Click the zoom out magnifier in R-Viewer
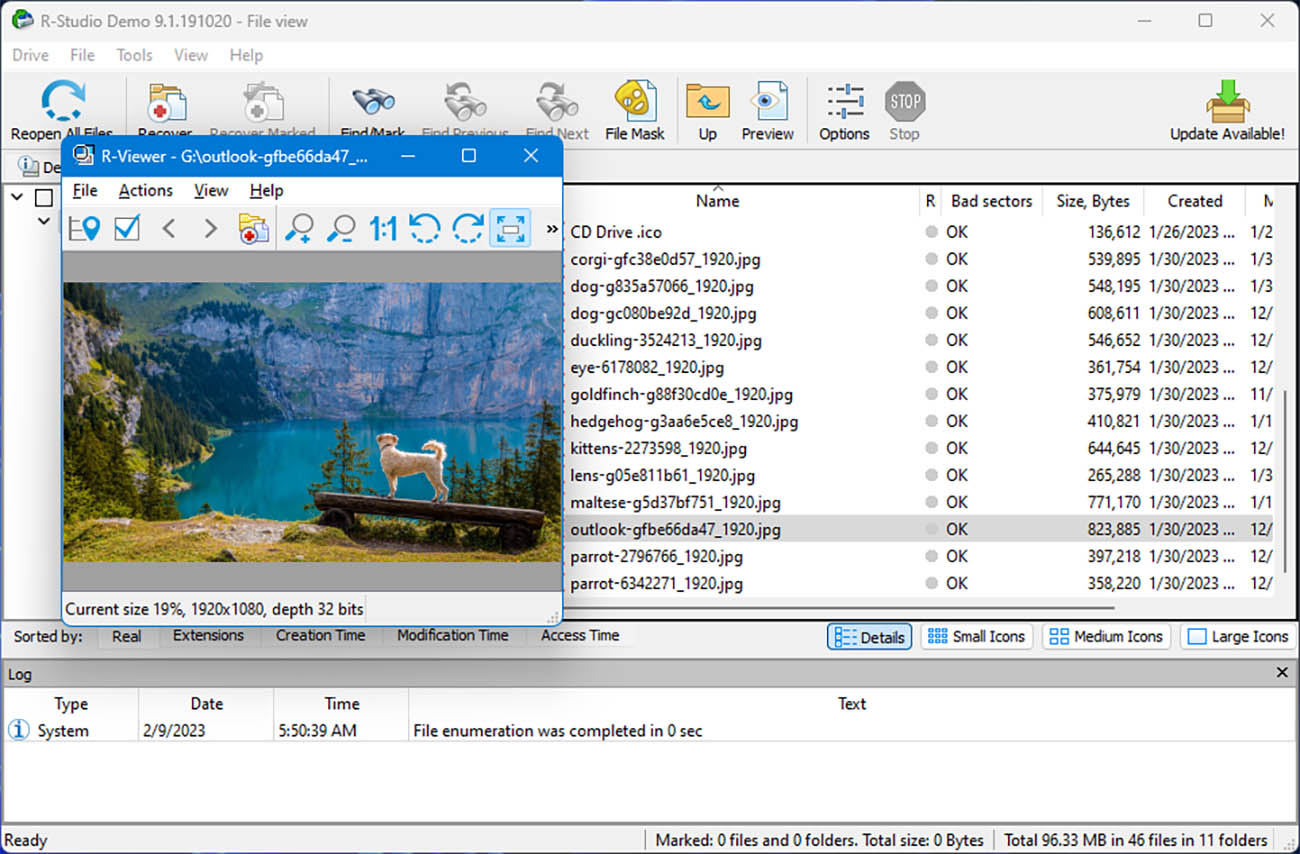This screenshot has height=854, width=1300. click(341, 229)
